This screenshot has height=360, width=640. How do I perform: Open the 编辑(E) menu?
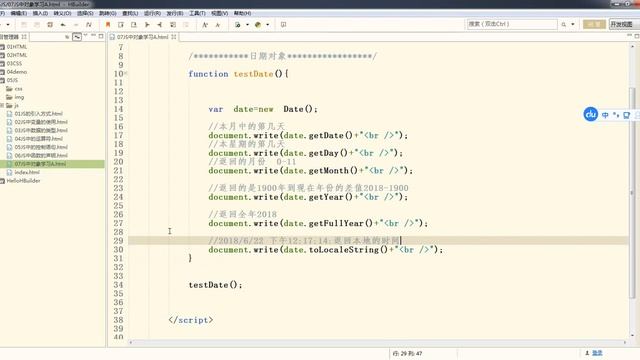[18, 13]
